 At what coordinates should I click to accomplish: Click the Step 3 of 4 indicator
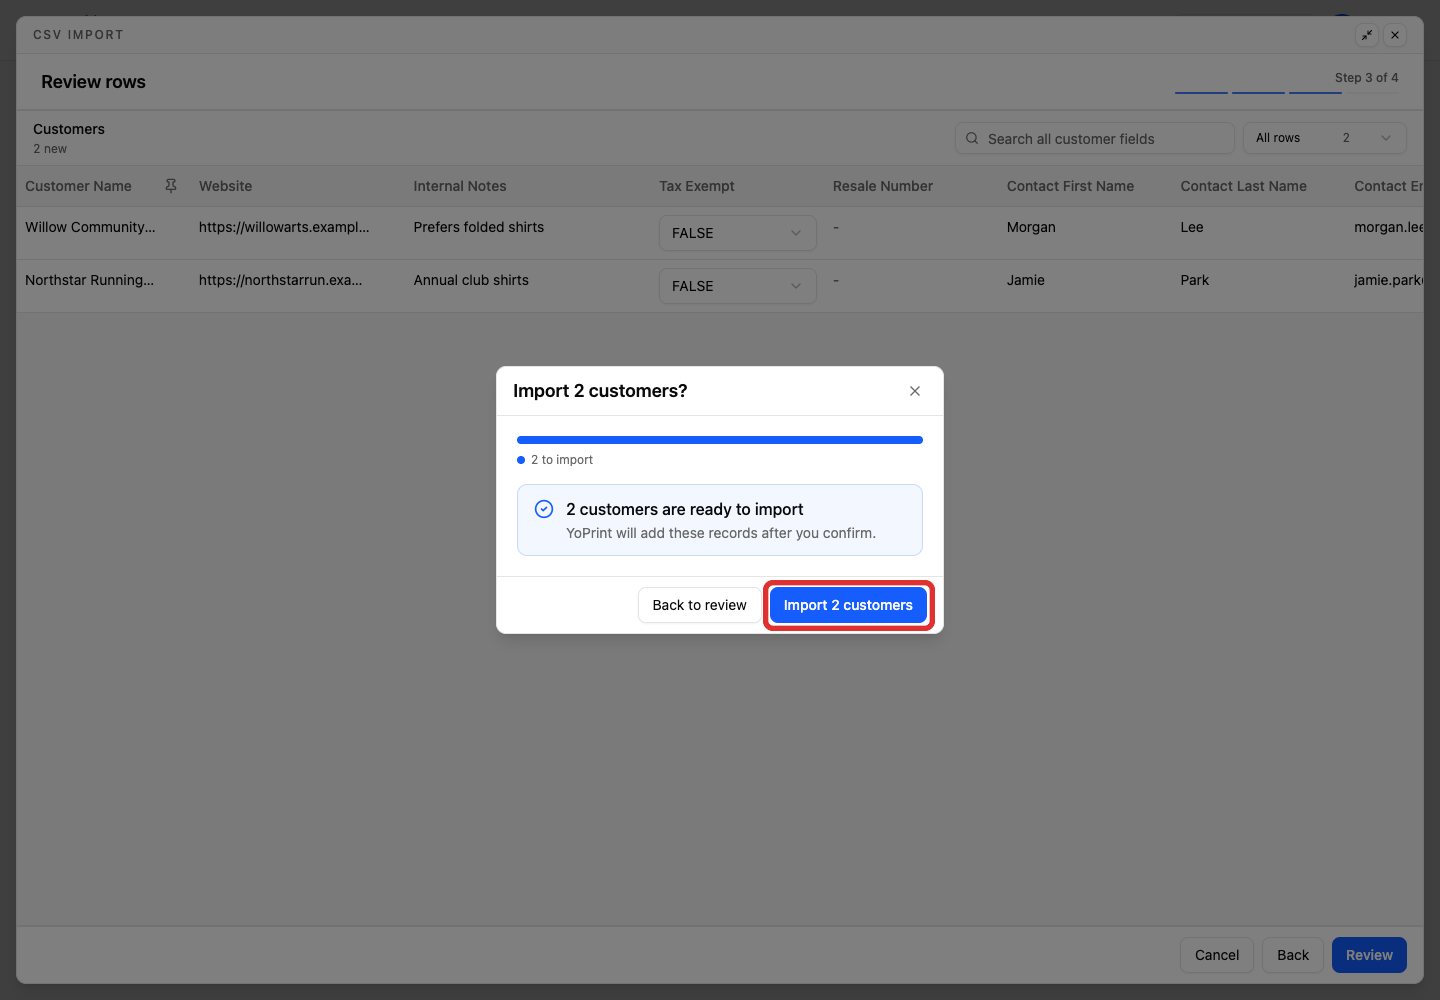(x=1367, y=78)
